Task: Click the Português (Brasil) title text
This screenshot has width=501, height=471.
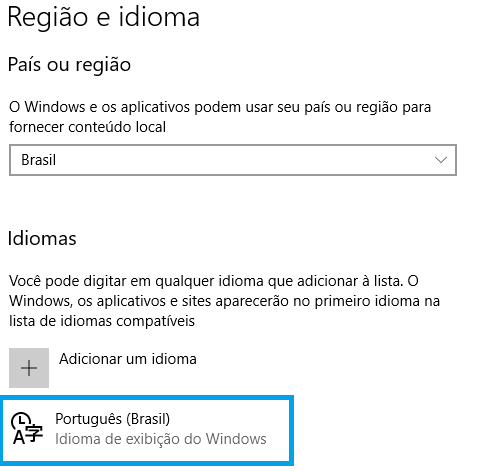Action: 112,419
